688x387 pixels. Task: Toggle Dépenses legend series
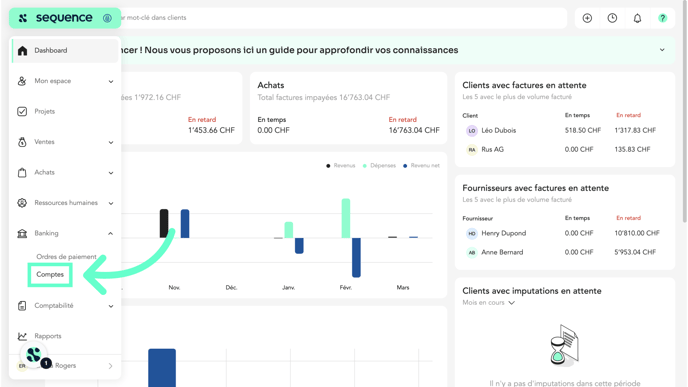pos(379,165)
